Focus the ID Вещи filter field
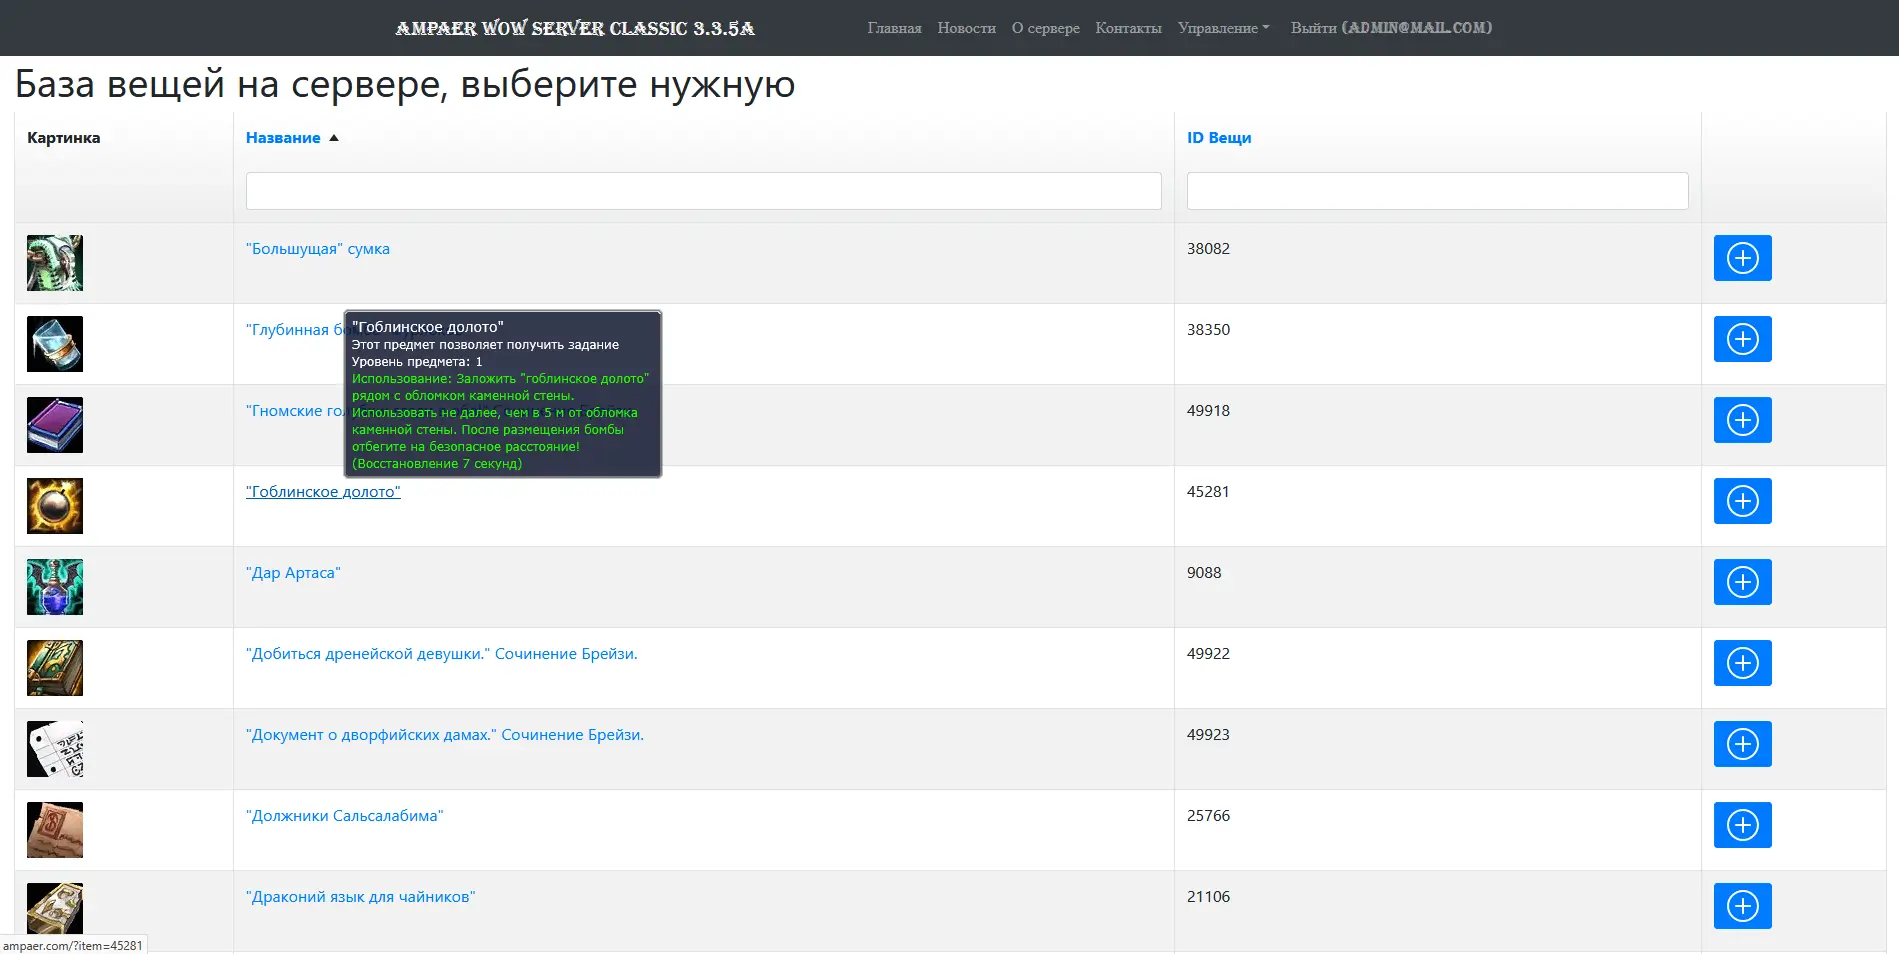The width and height of the screenshot is (1899, 954). tap(1437, 191)
